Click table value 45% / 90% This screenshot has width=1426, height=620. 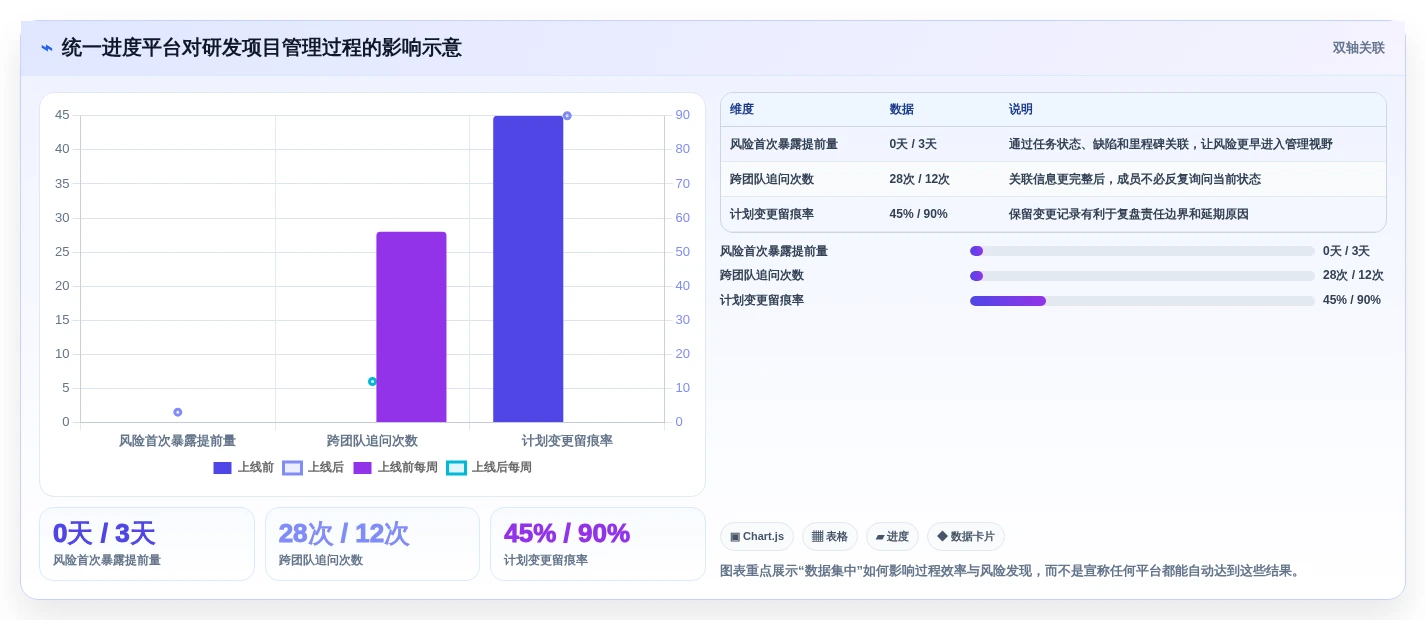(x=918, y=215)
